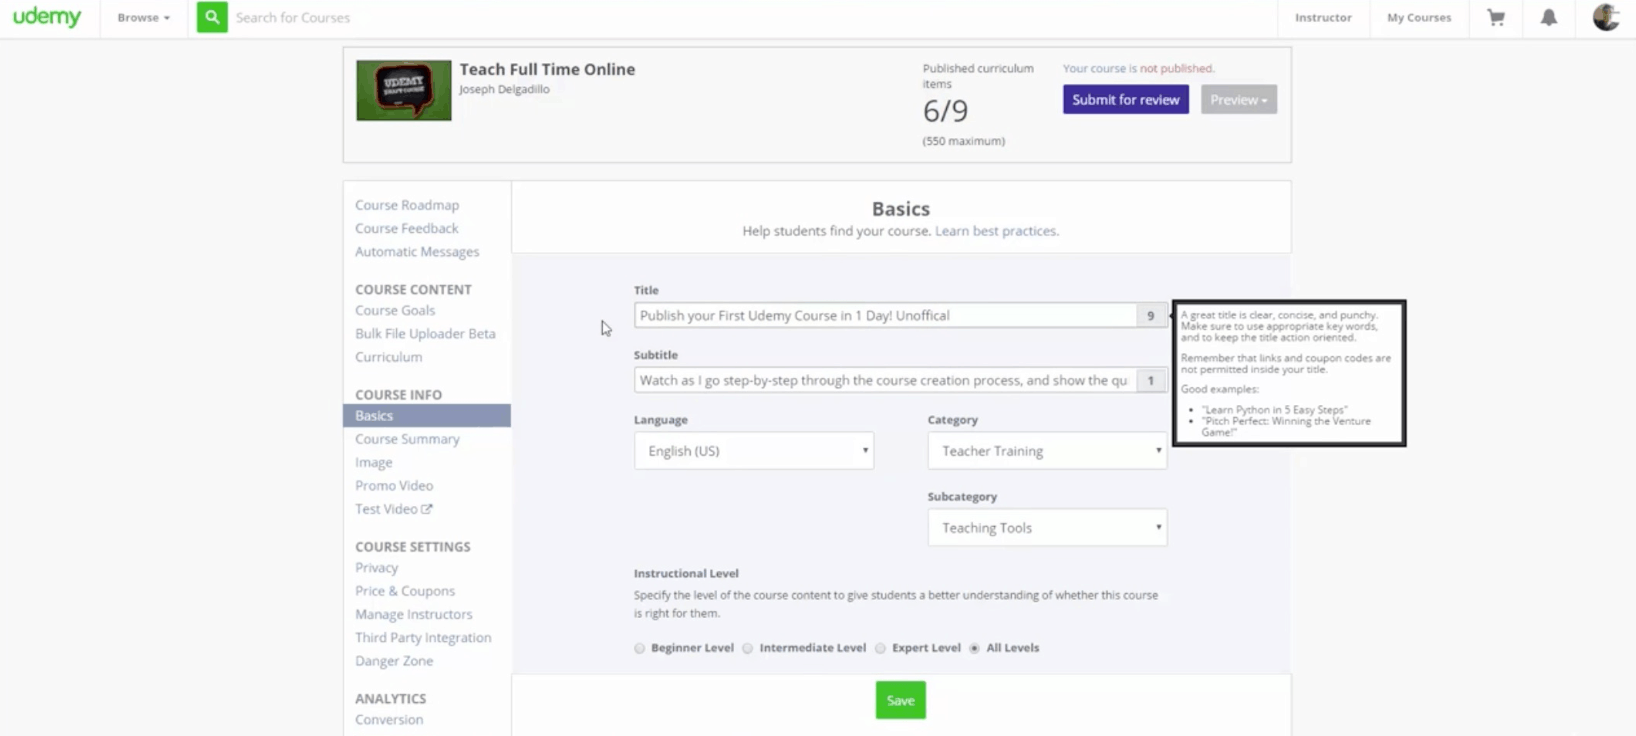
Task: Select Expert Level radio button
Action: click(881, 648)
